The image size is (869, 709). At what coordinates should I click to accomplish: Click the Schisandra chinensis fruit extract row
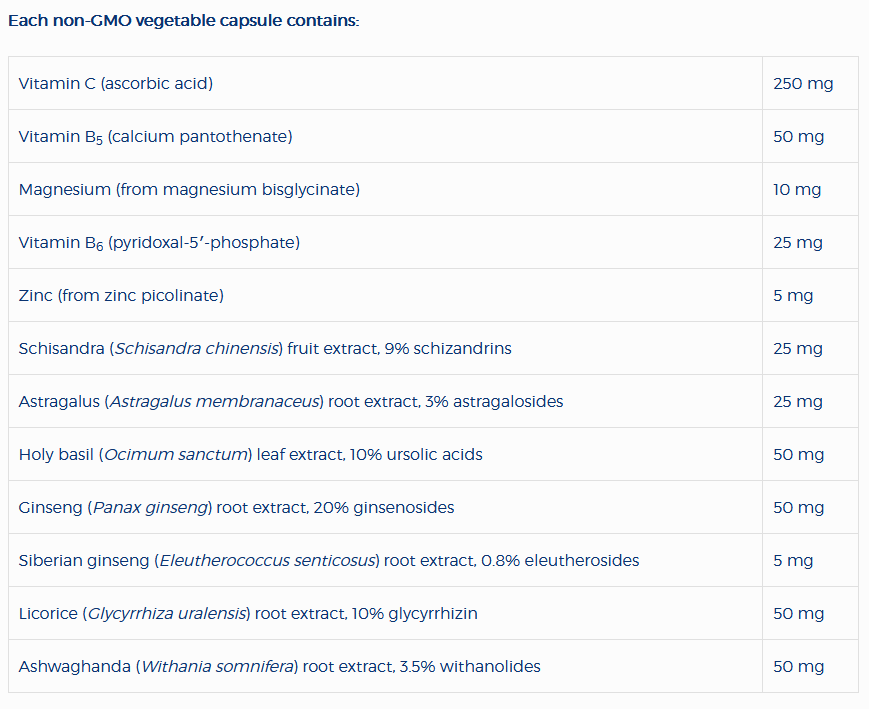265,348
